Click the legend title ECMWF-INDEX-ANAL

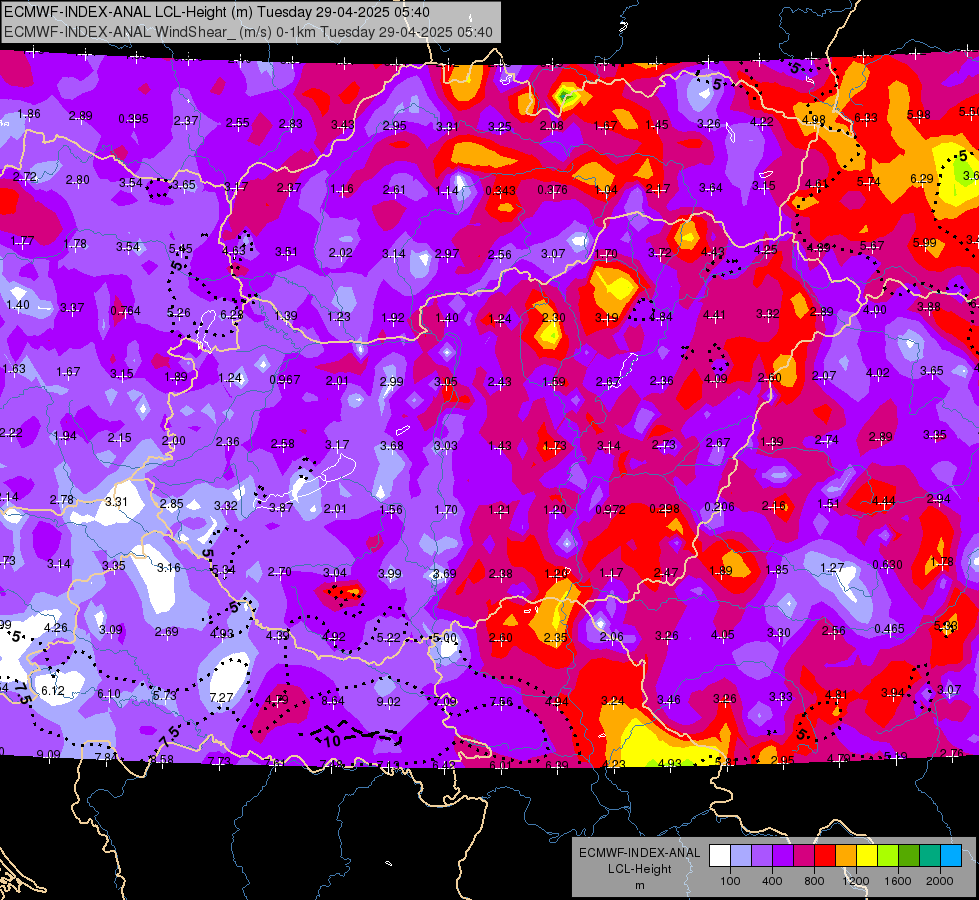[639, 853]
